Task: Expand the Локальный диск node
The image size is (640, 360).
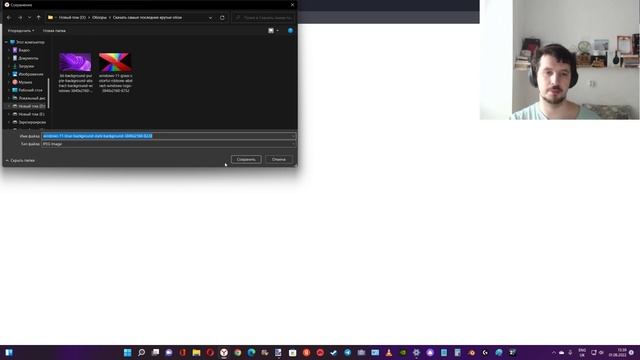Action: click(x=9, y=98)
